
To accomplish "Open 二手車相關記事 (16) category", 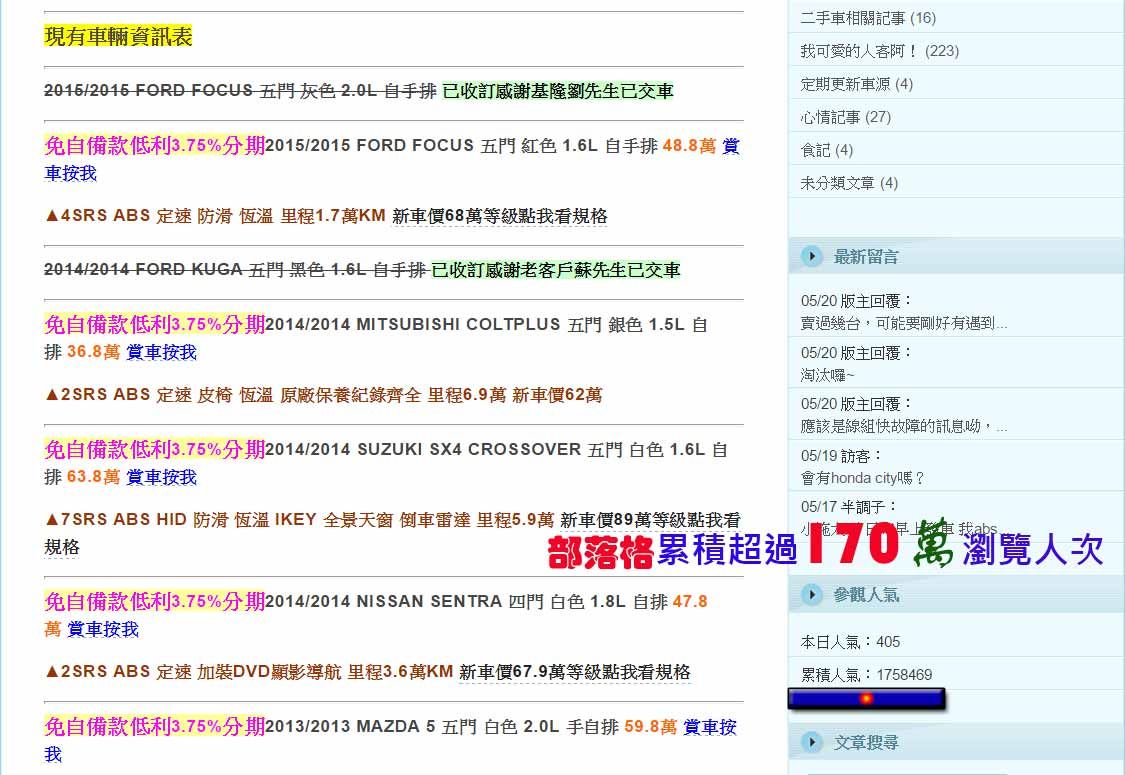I will [x=868, y=18].
